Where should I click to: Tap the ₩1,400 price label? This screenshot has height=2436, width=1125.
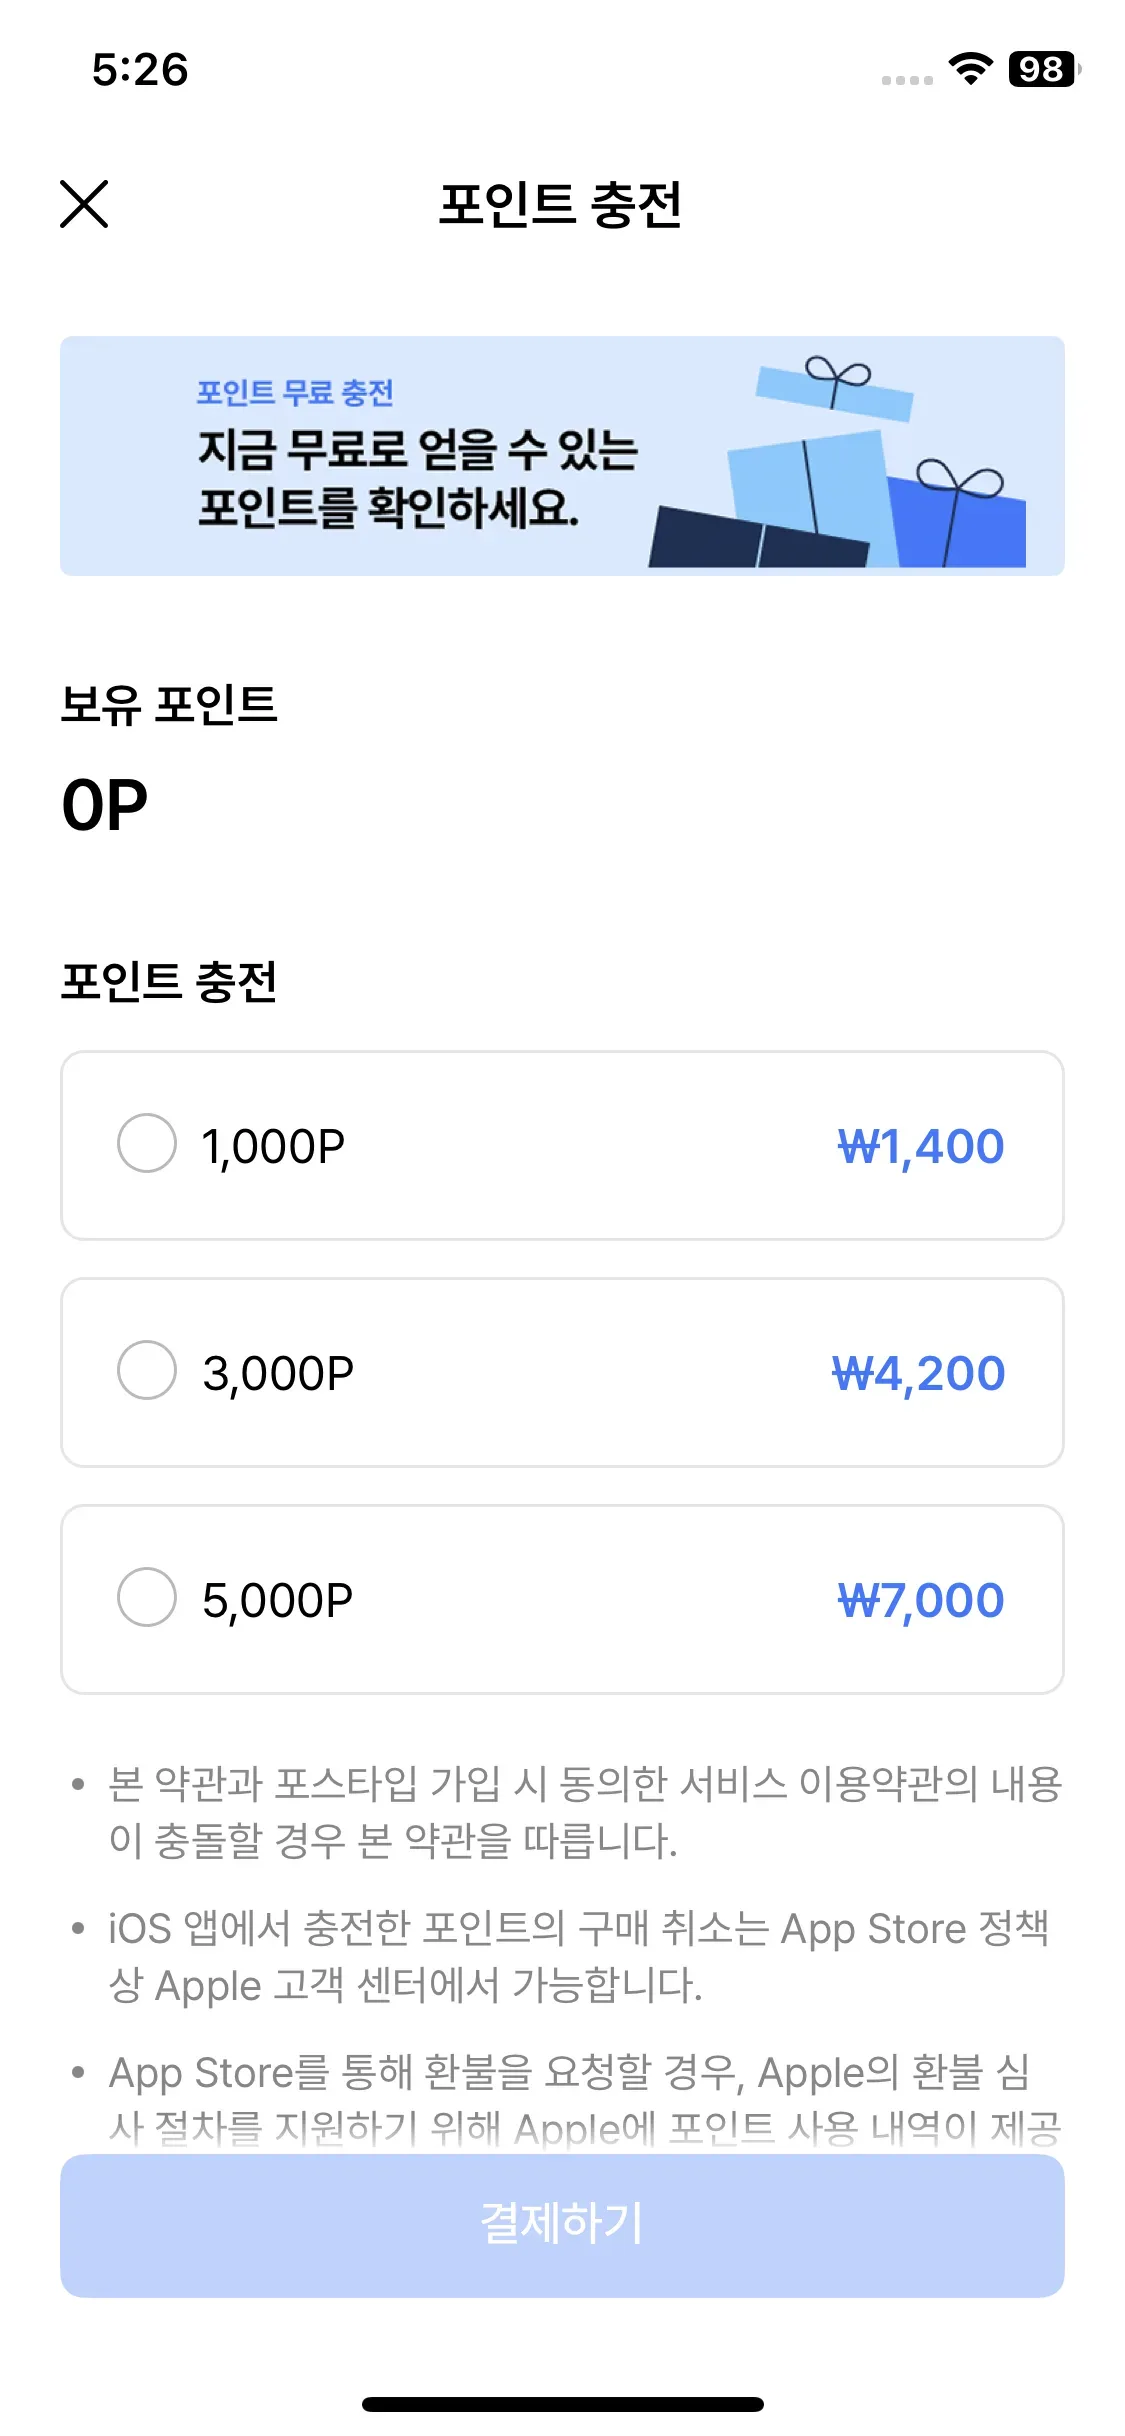coord(920,1146)
